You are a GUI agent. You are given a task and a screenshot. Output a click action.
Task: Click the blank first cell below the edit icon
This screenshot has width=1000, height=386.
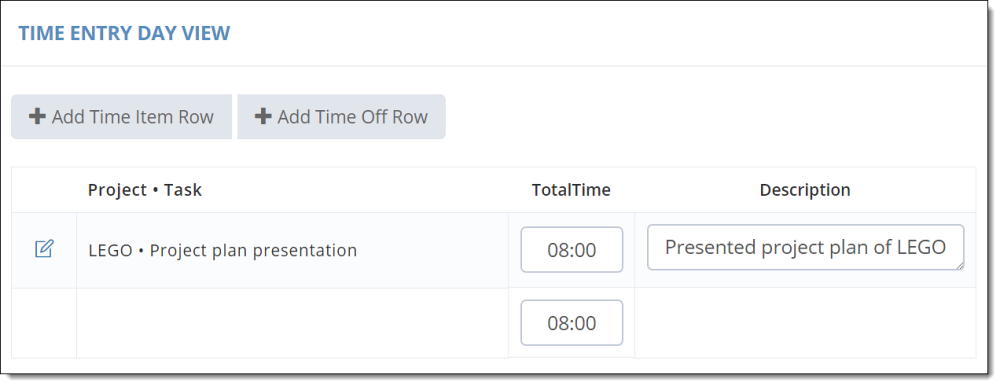click(x=44, y=323)
